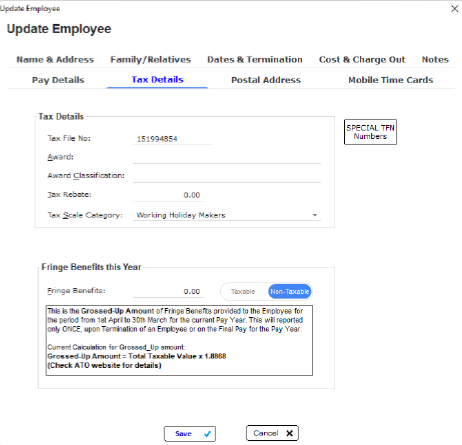Click the Grossed-Up Amount explanation text box

[179, 340]
